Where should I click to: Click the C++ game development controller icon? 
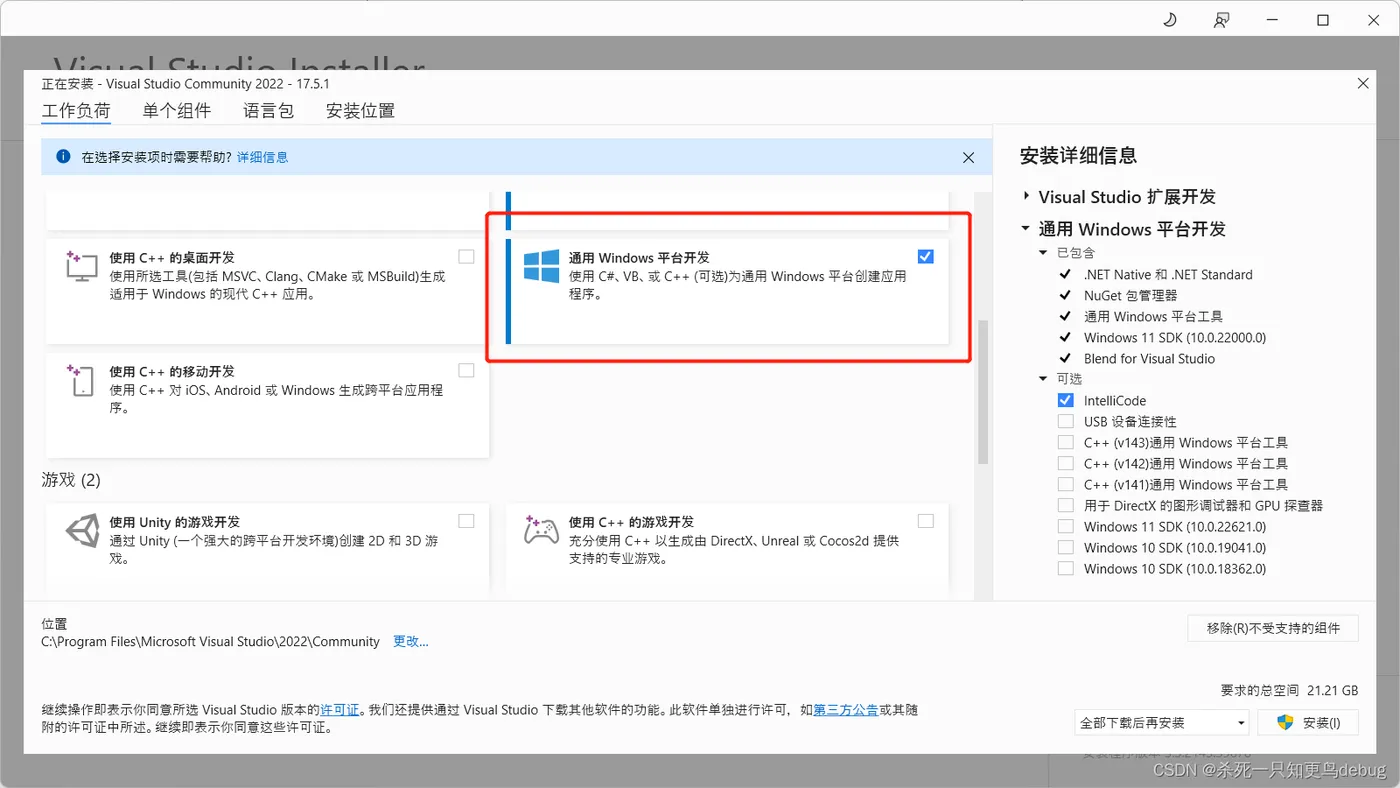(x=541, y=530)
